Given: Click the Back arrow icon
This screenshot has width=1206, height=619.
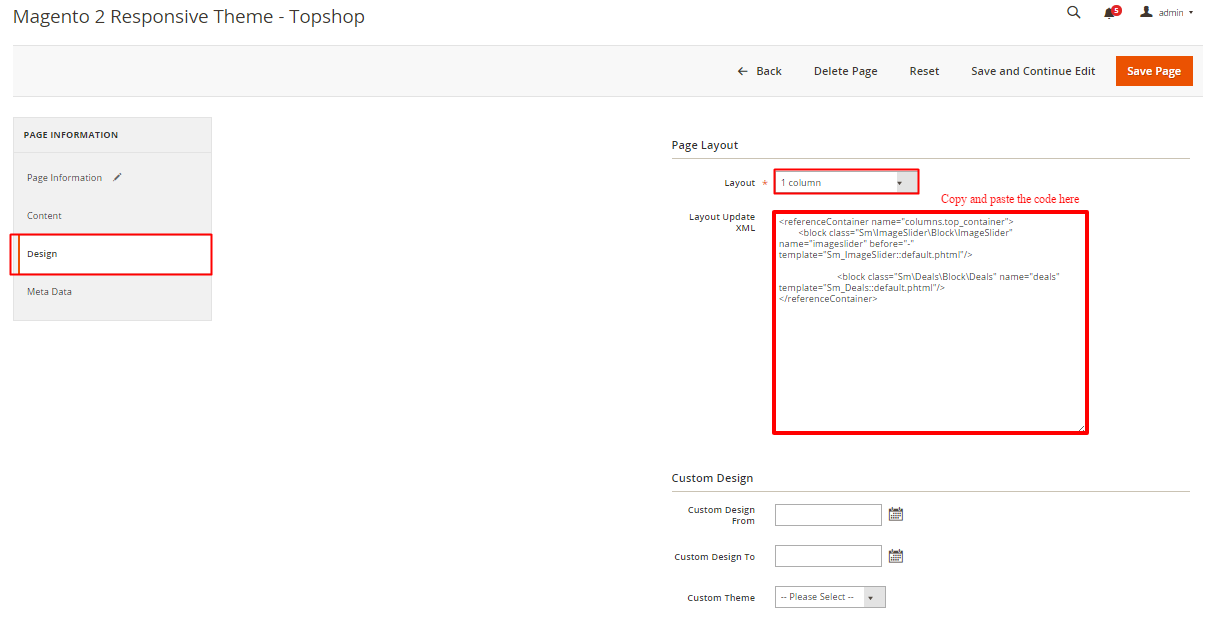Looking at the screenshot, I should click(742, 71).
